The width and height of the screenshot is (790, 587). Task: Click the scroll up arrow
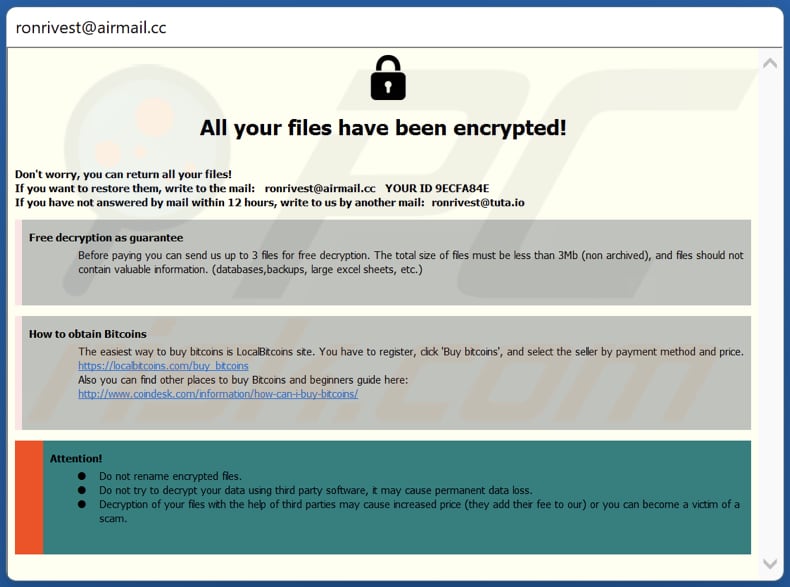click(769, 63)
